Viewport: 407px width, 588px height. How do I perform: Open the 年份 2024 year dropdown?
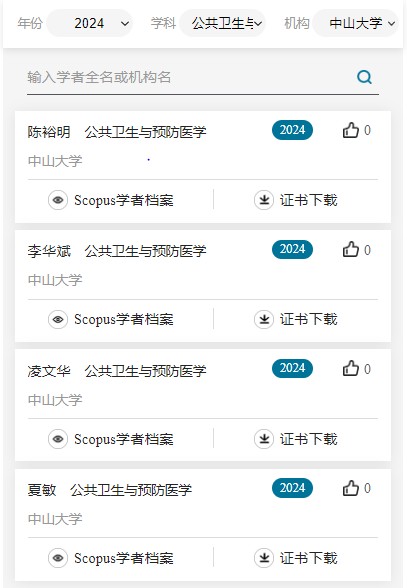point(90,23)
